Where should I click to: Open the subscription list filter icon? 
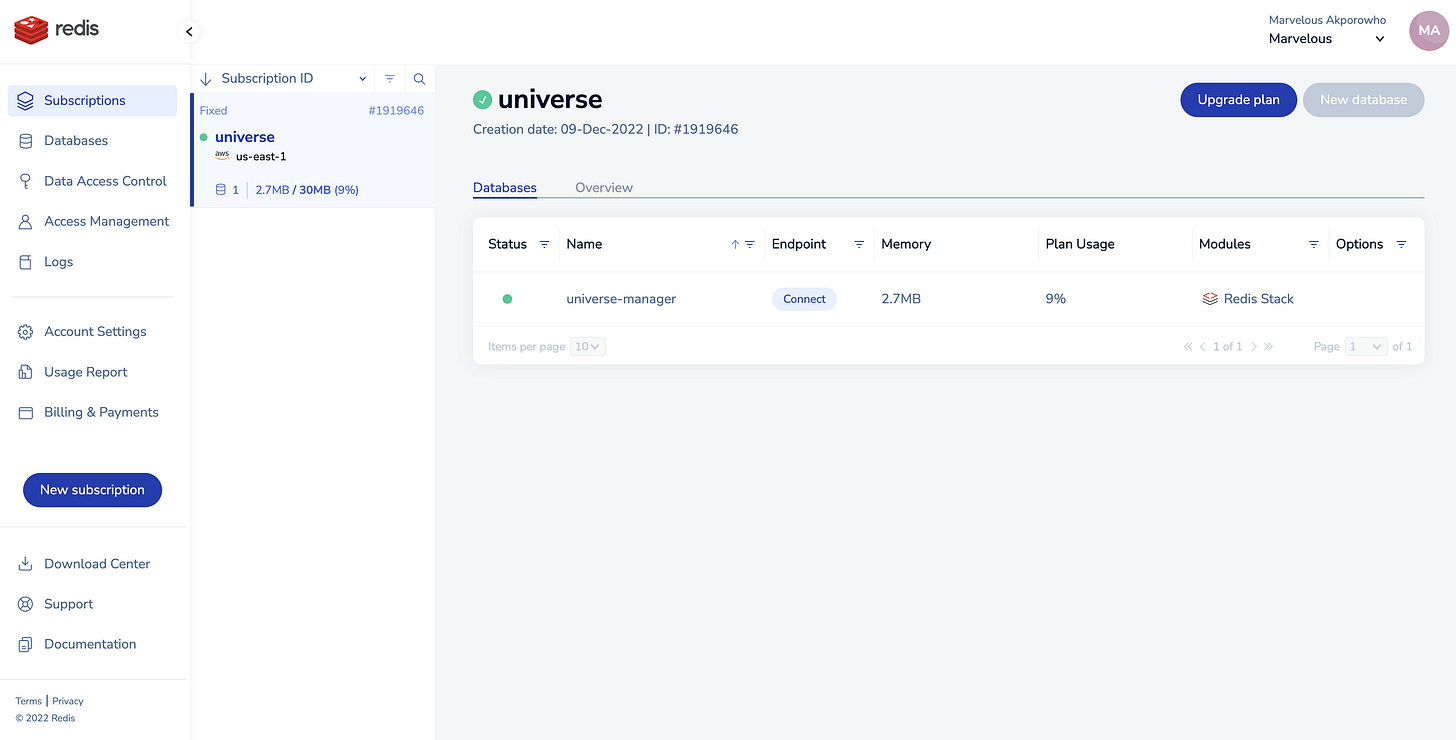390,79
